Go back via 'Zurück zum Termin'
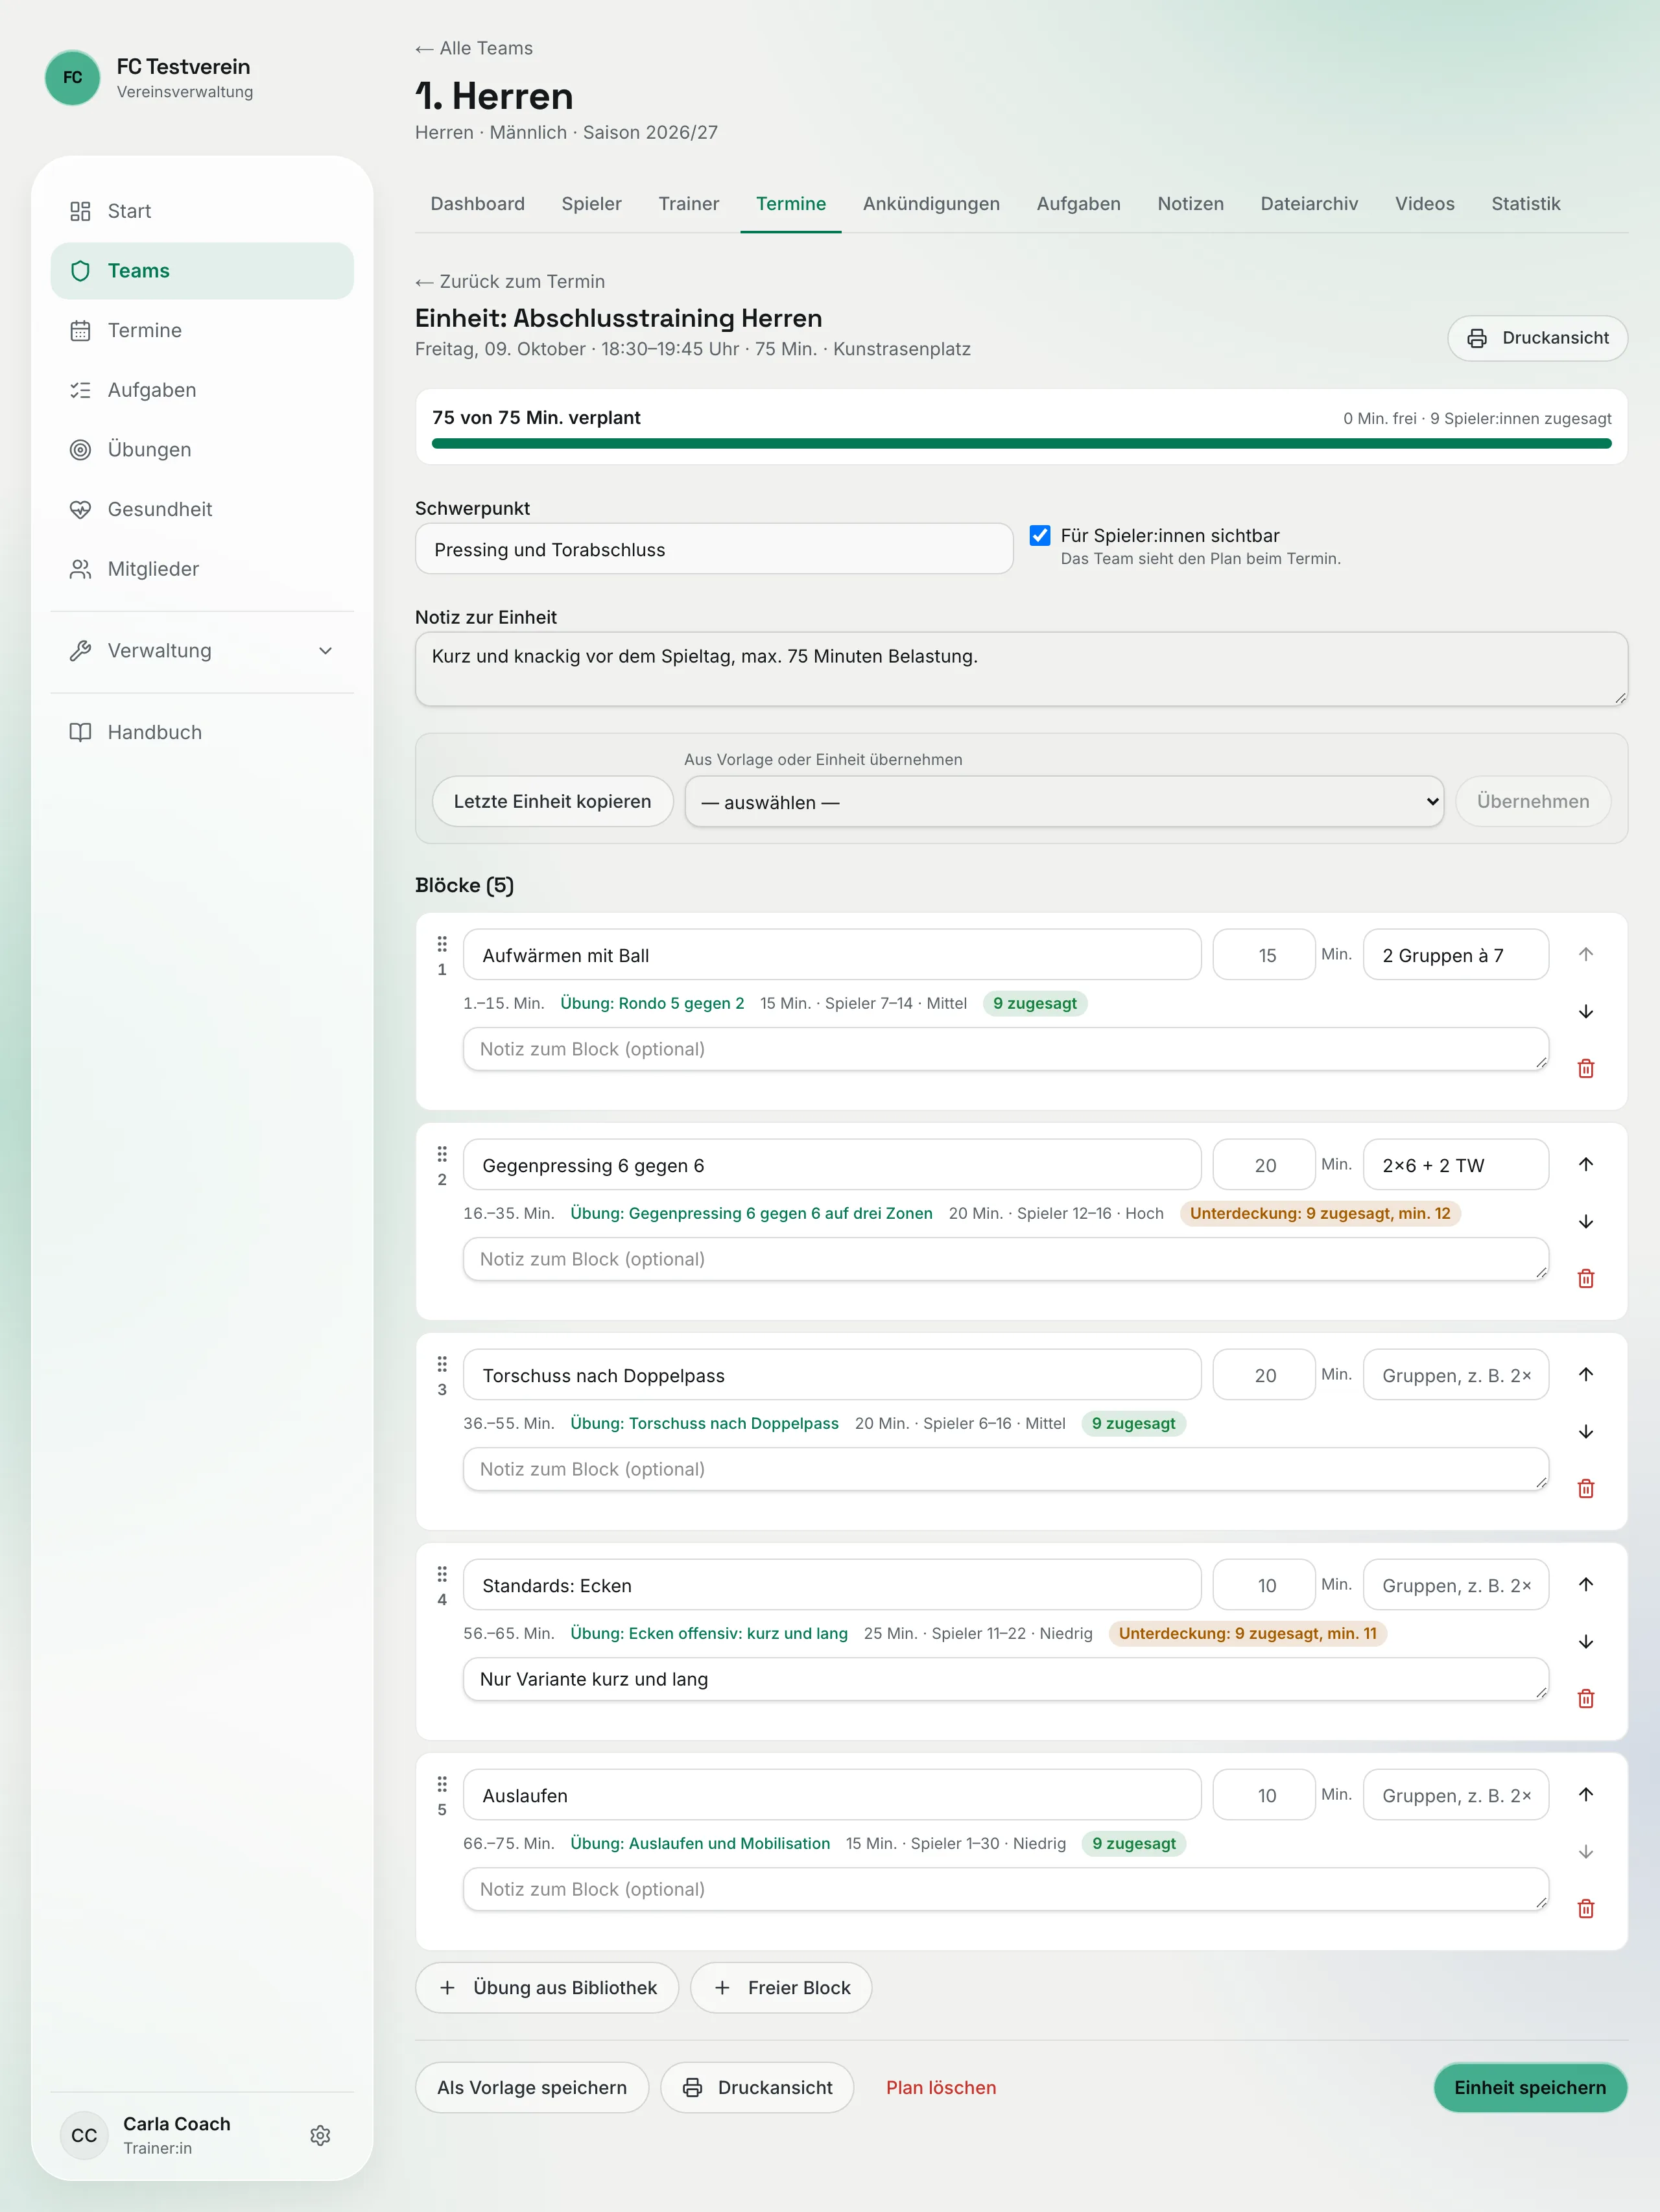The height and width of the screenshot is (2212, 1660). 510,282
